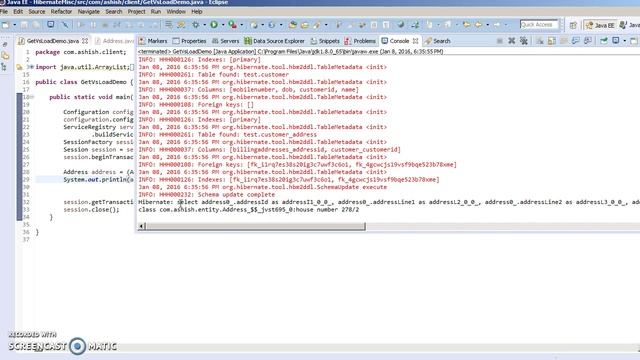
Task: Switch to the Address.java editor tab
Action: [x=114, y=41]
